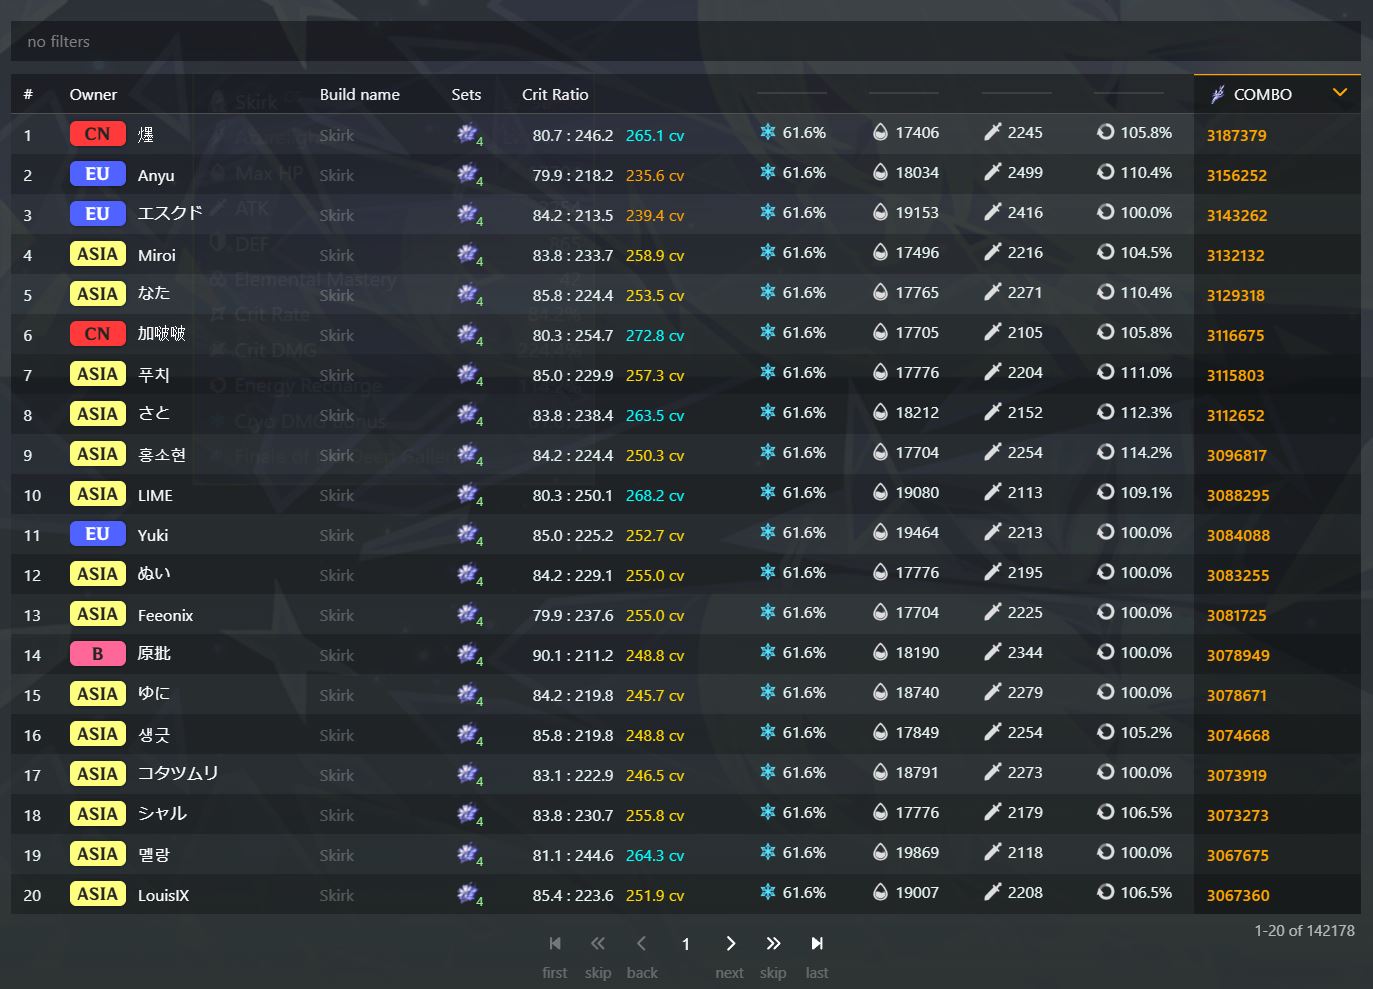Click the artifact set icon in LouisIX's row
The width and height of the screenshot is (1373, 989).
coord(468,894)
